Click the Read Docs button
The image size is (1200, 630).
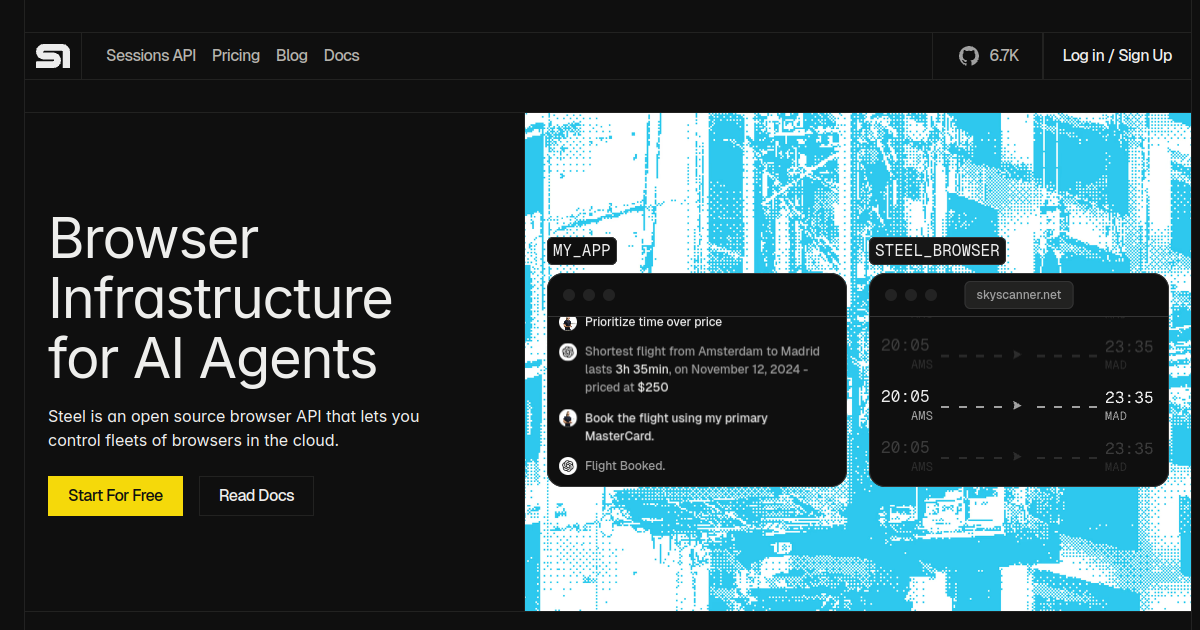tap(256, 496)
